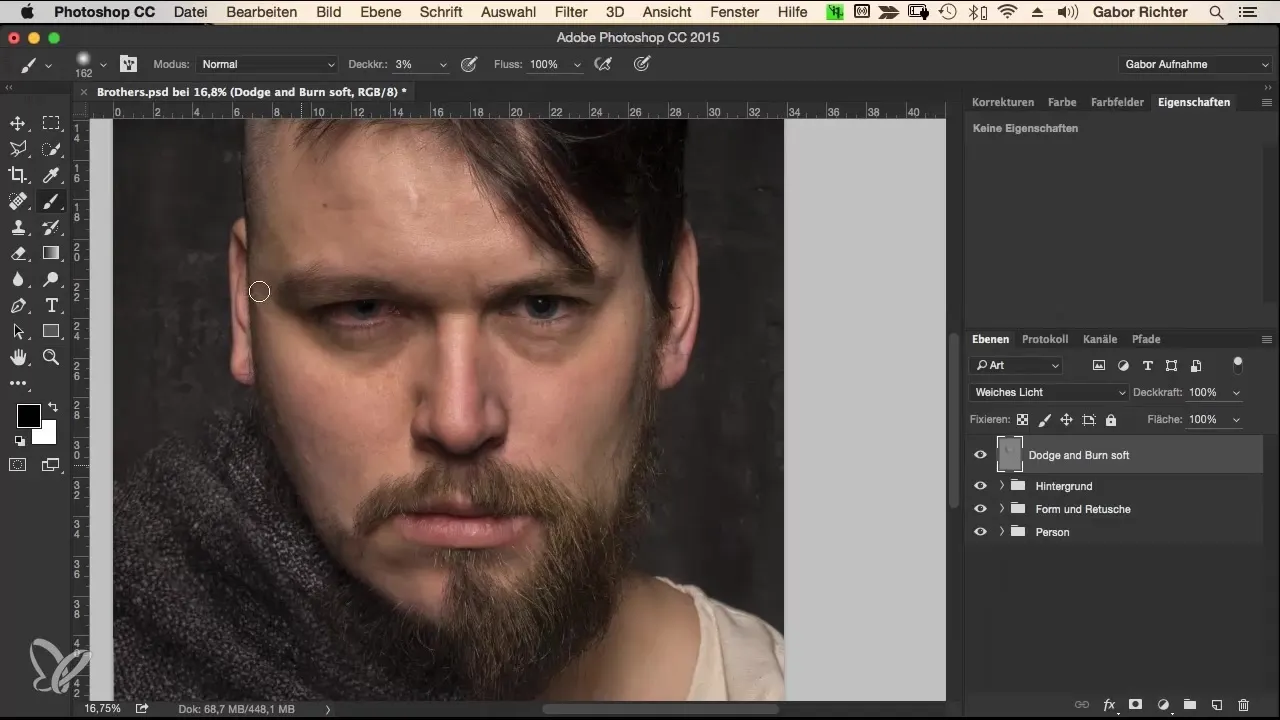This screenshot has width=1280, height=720.
Task: Add a layer mask
Action: point(1136,704)
